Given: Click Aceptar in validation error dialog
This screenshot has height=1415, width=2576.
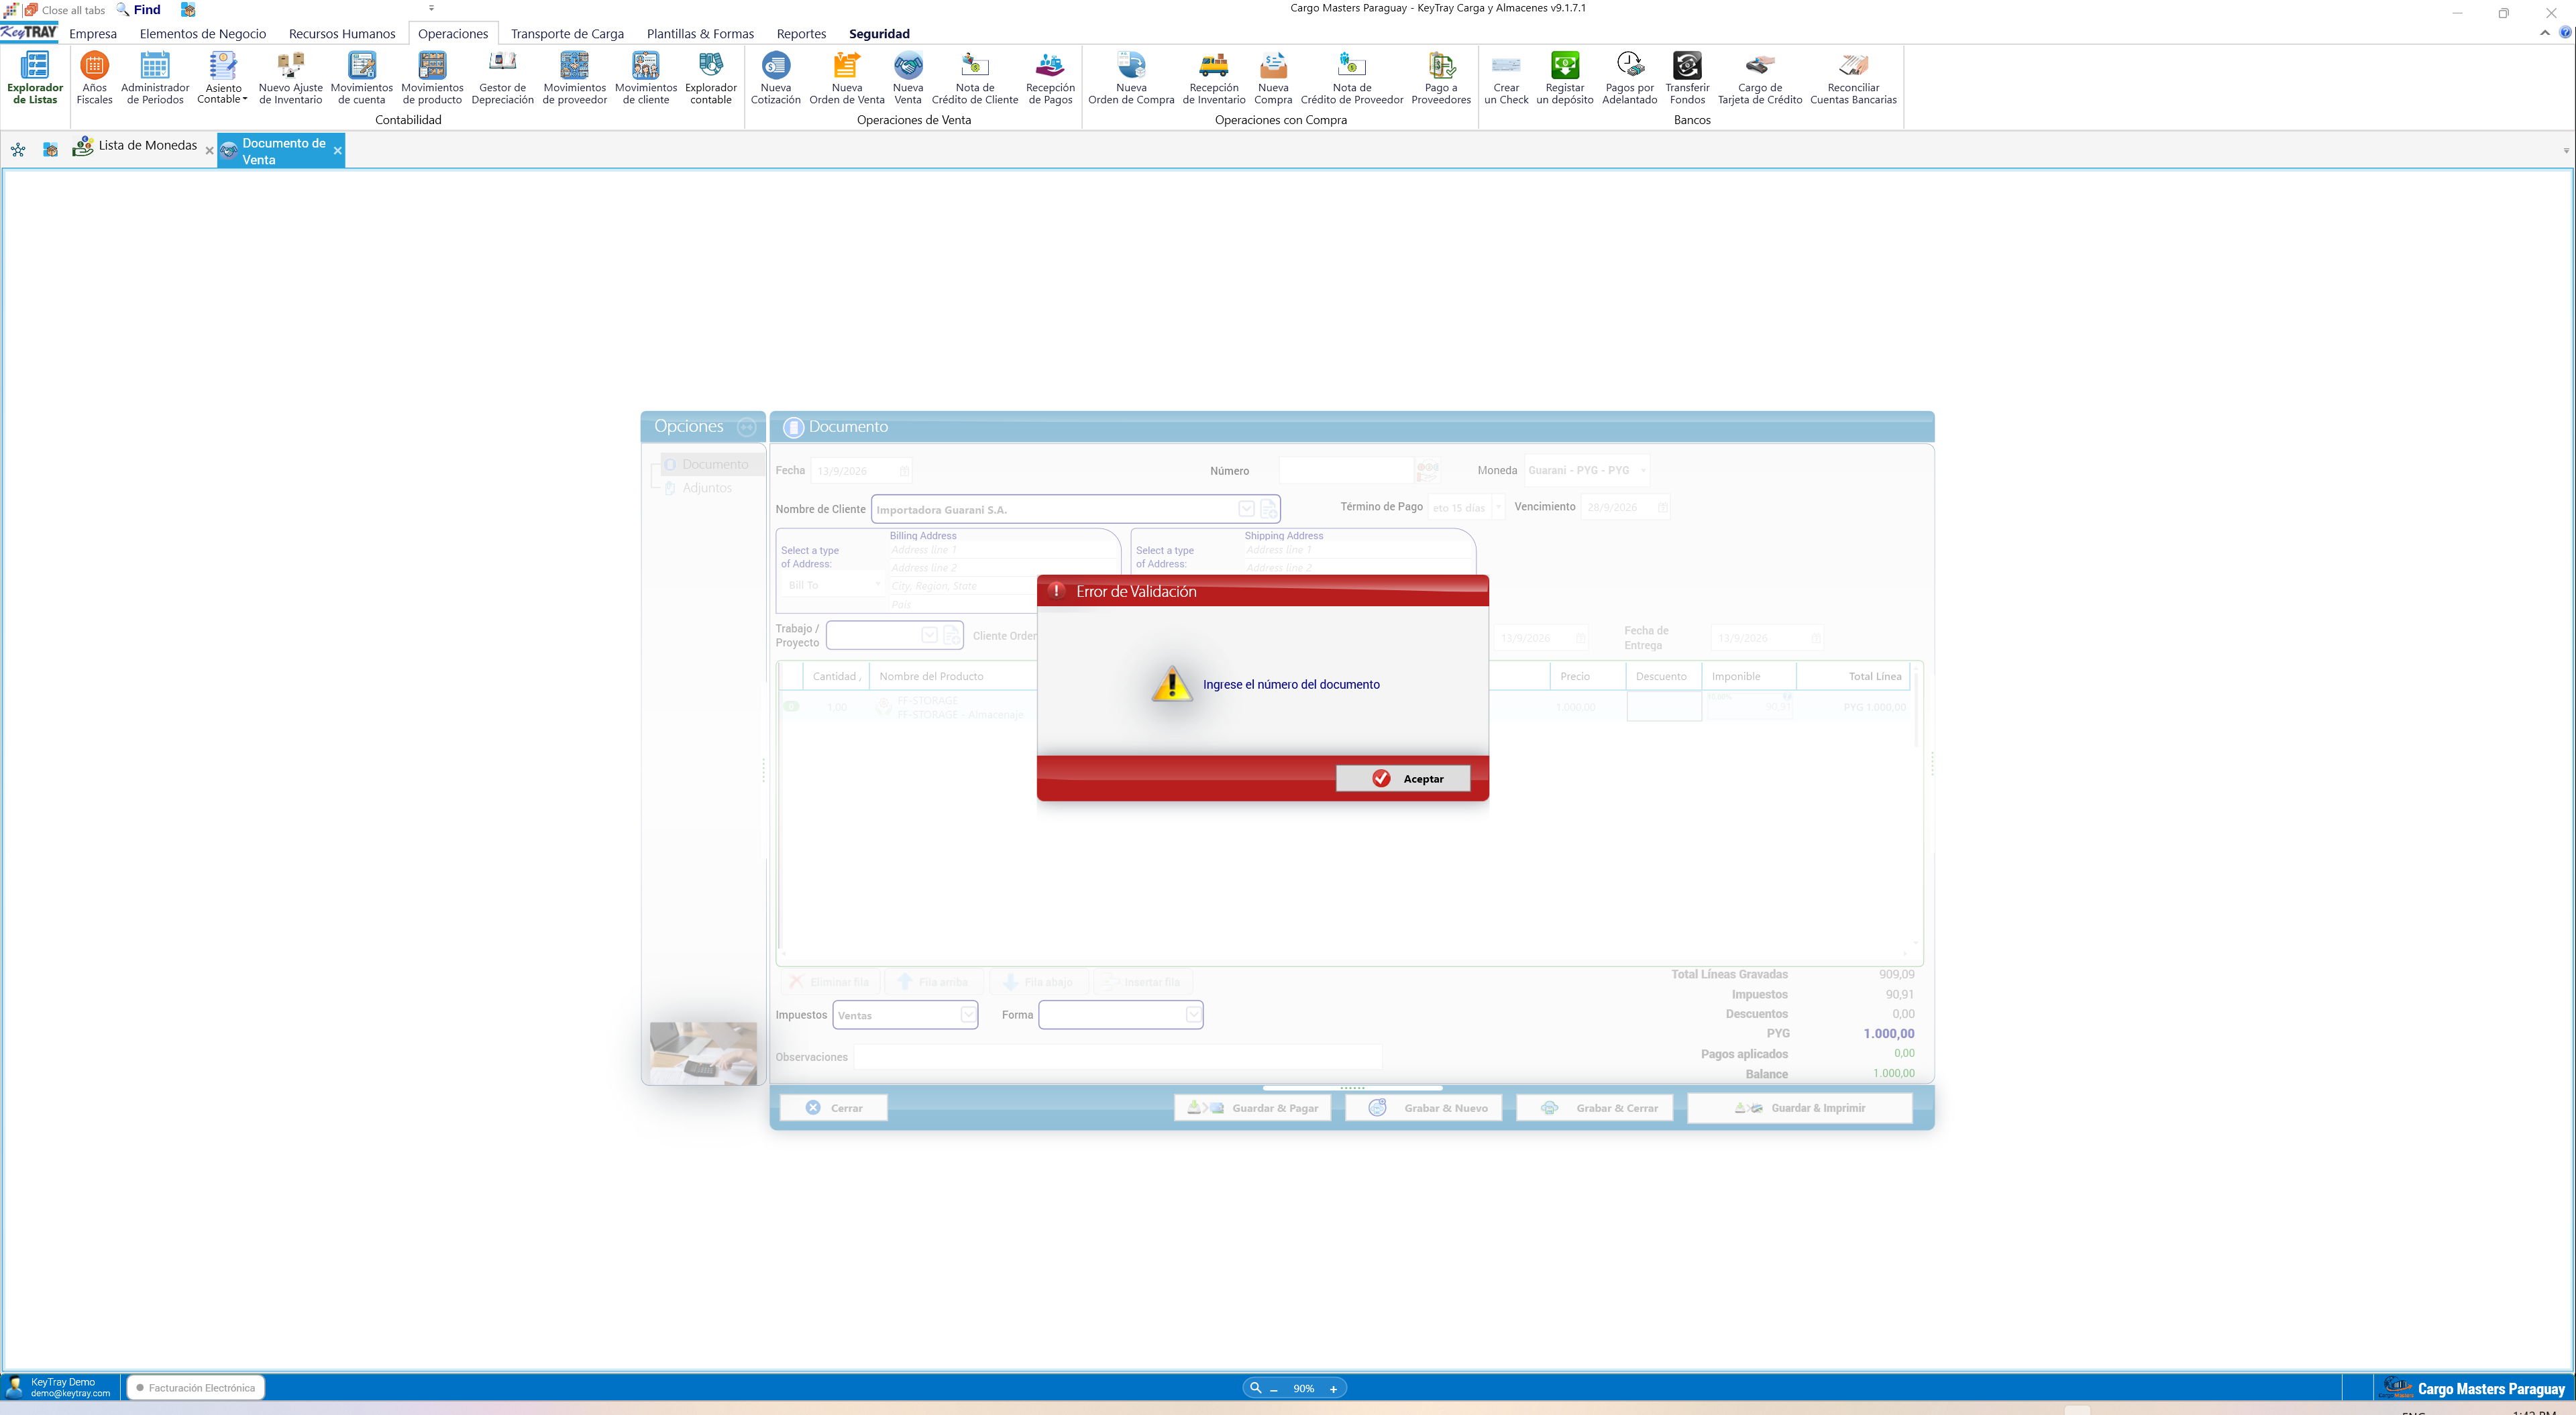Looking at the screenshot, I should click(x=1403, y=778).
